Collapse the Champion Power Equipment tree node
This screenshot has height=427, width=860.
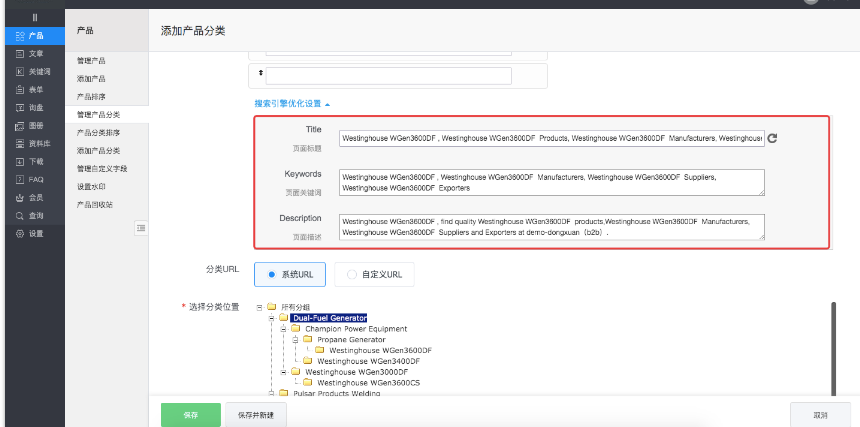[x=283, y=329]
